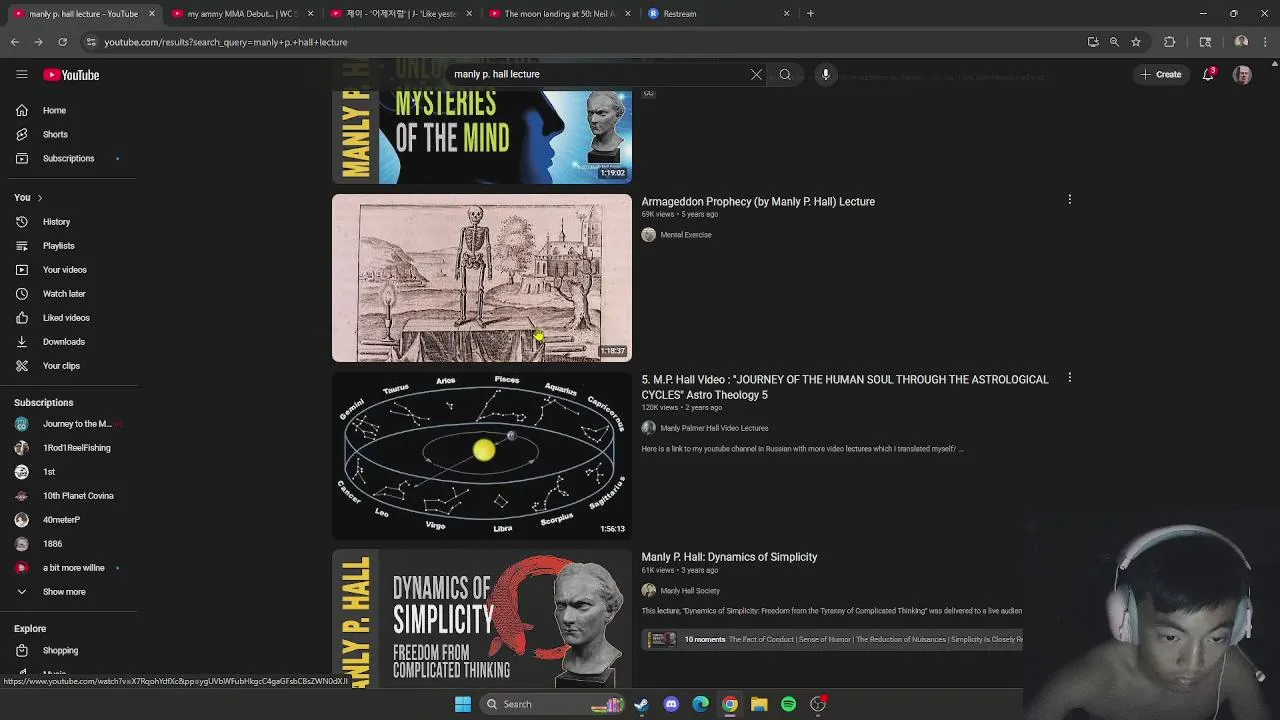Switch to the my ammy MMA Debut tab
The width and height of the screenshot is (1280, 720).
tap(243, 14)
